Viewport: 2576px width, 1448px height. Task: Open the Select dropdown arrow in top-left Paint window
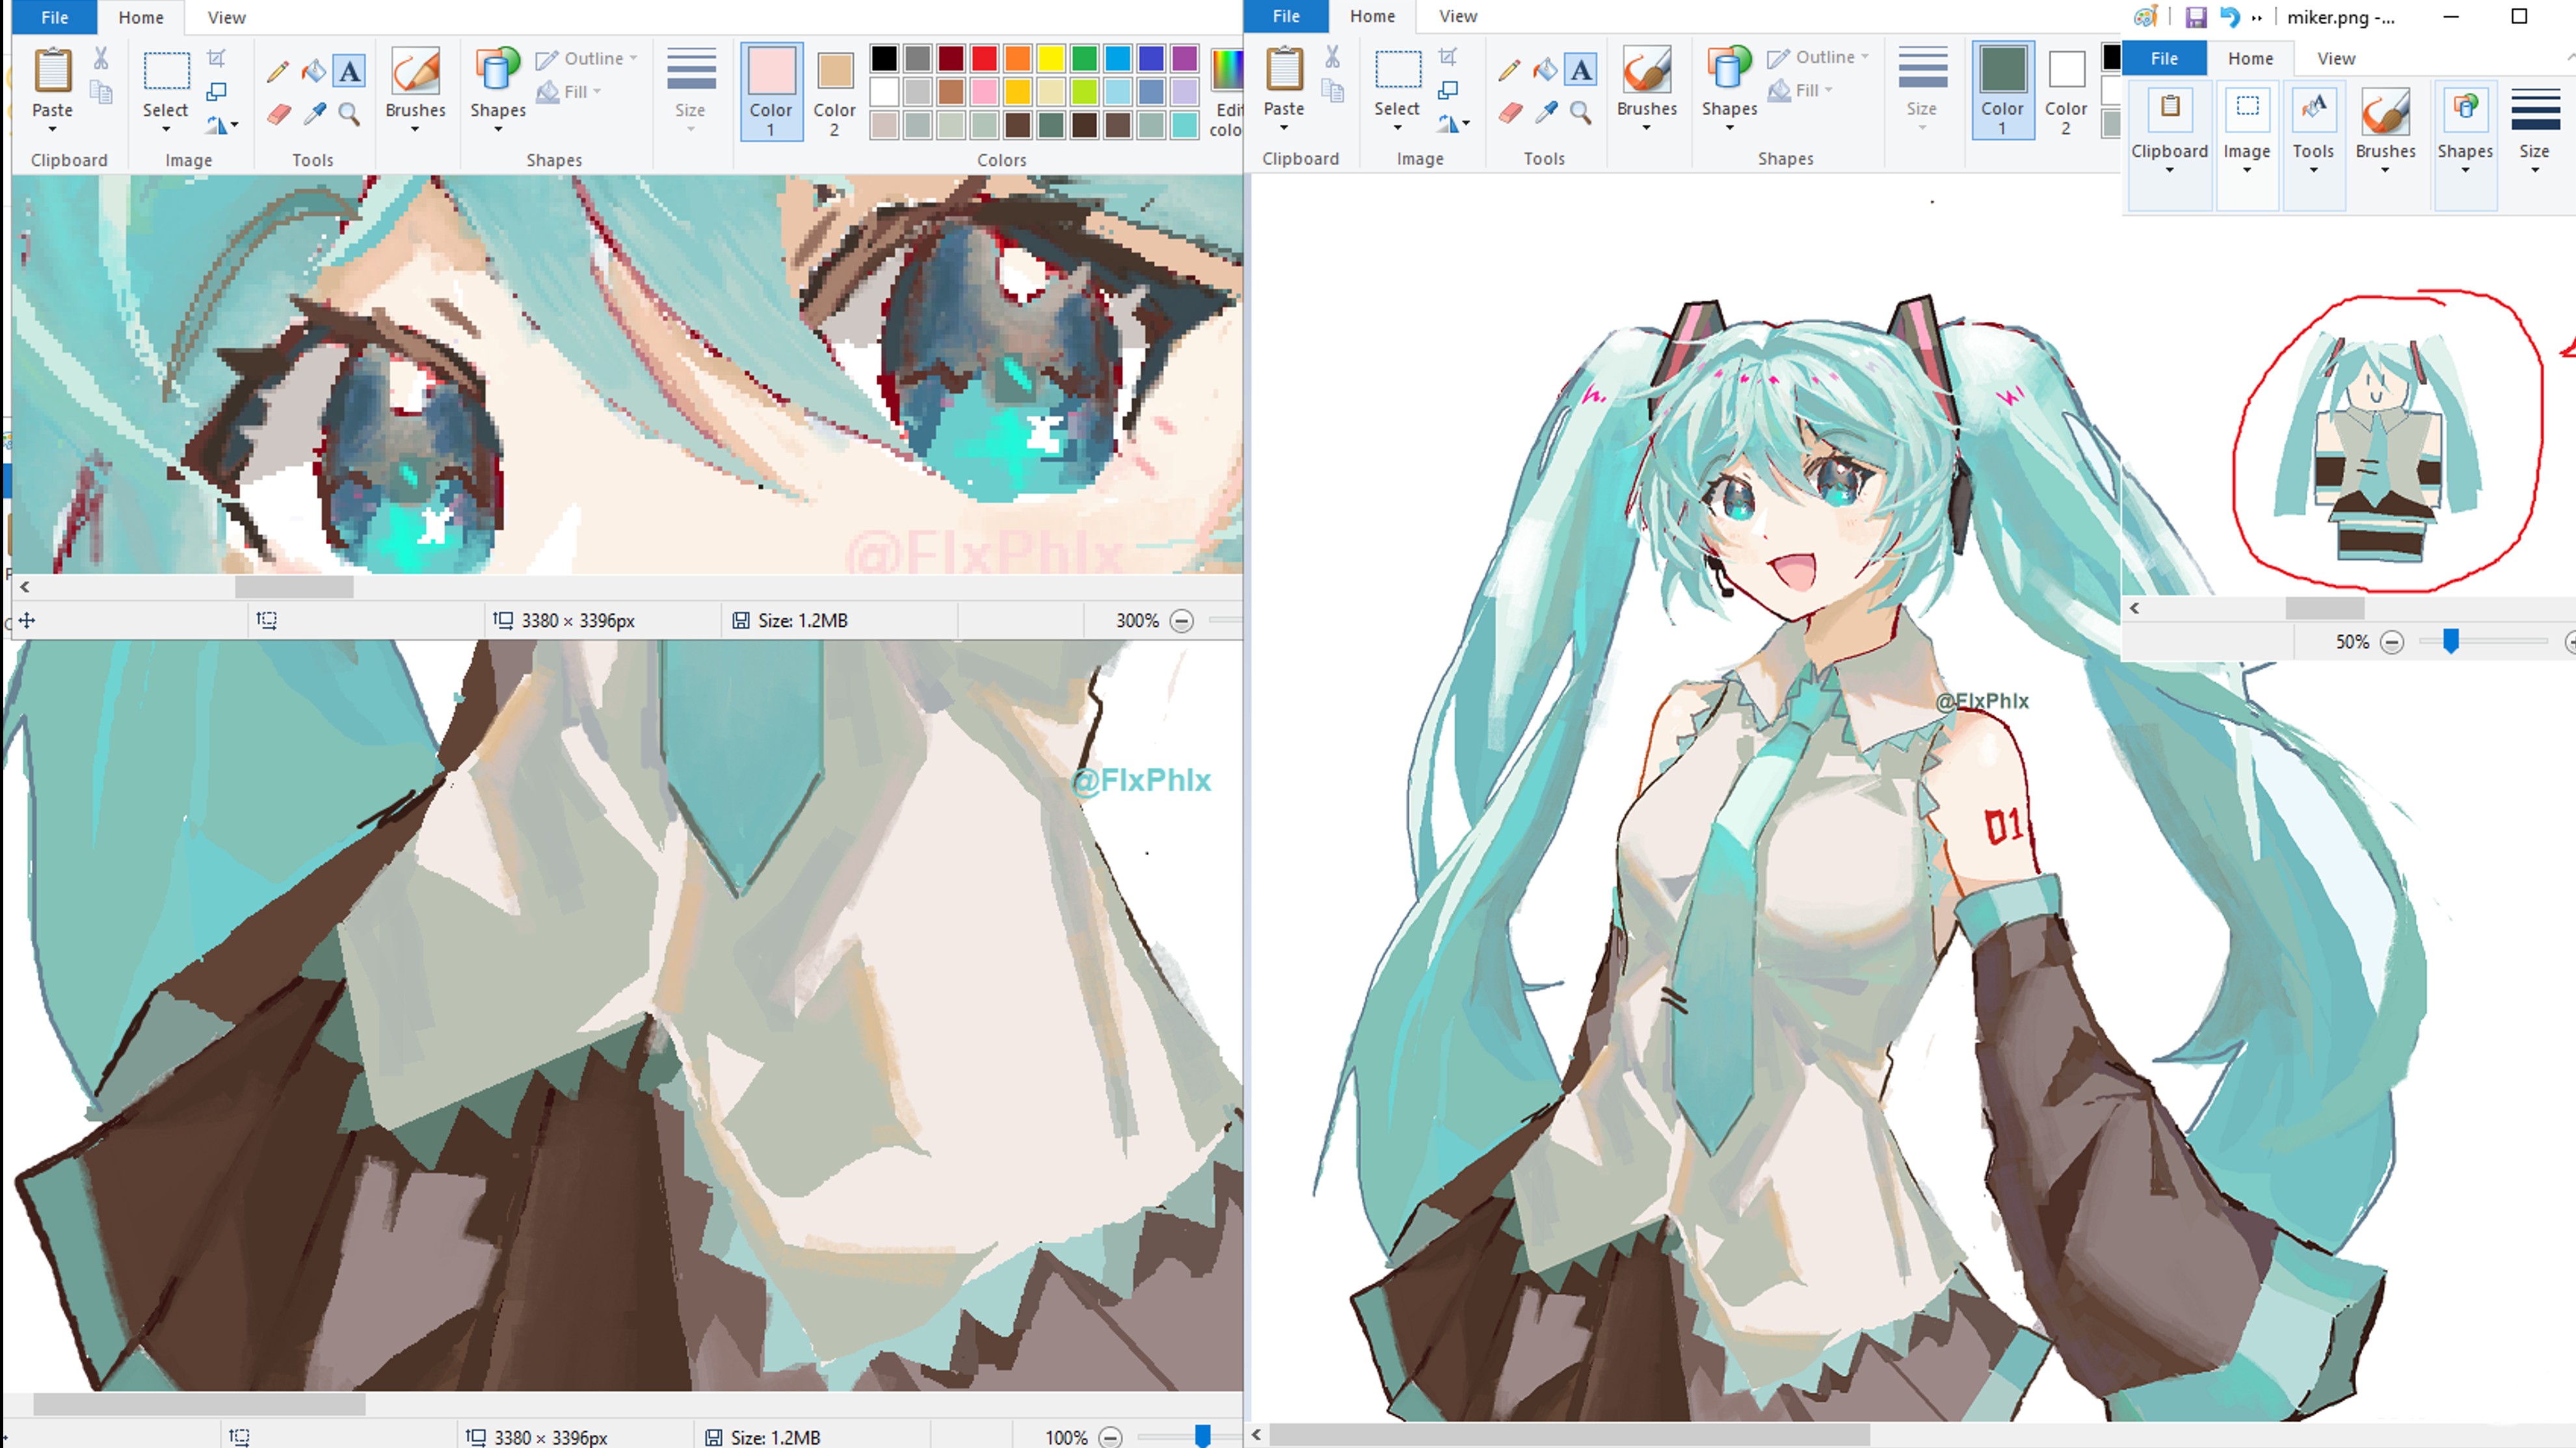point(166,129)
